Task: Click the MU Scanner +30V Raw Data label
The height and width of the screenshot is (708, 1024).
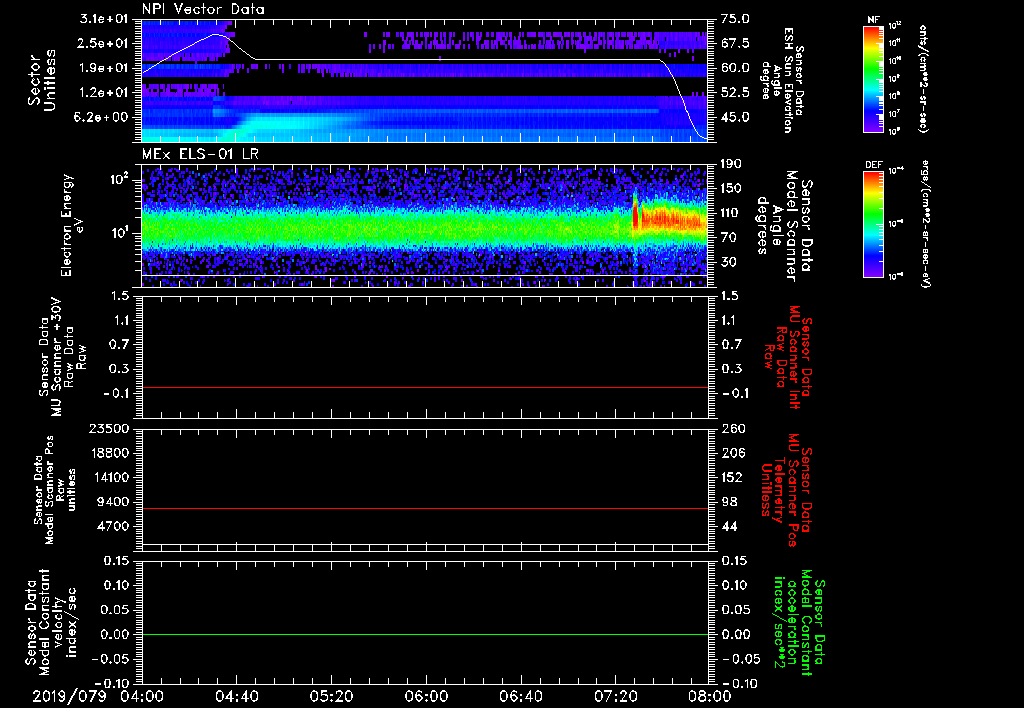Action: 62,357
